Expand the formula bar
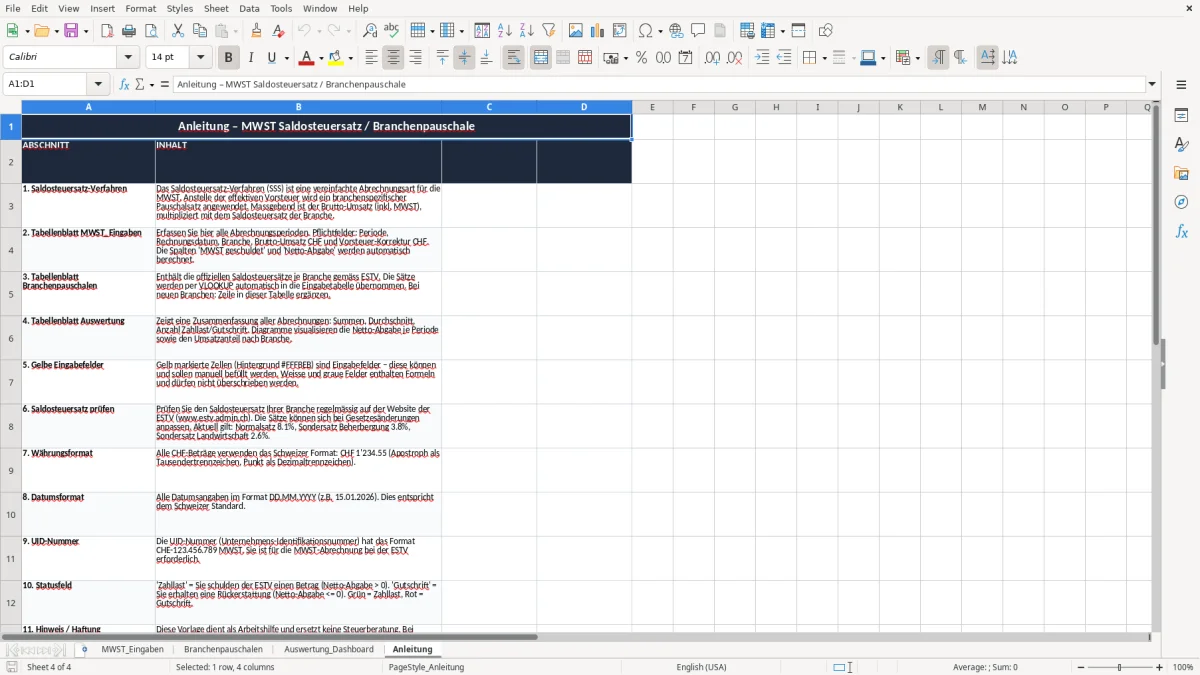 pos(1152,84)
